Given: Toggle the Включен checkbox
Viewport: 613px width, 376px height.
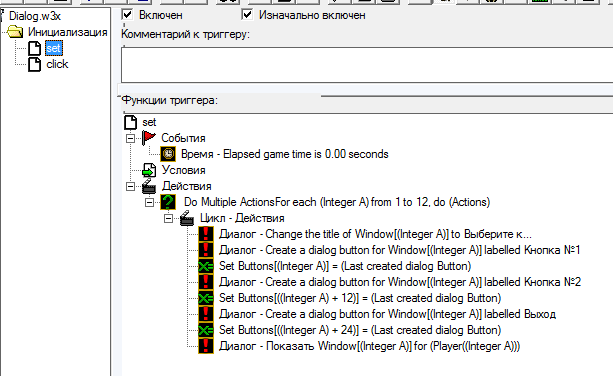Looking at the screenshot, I should (127, 15).
